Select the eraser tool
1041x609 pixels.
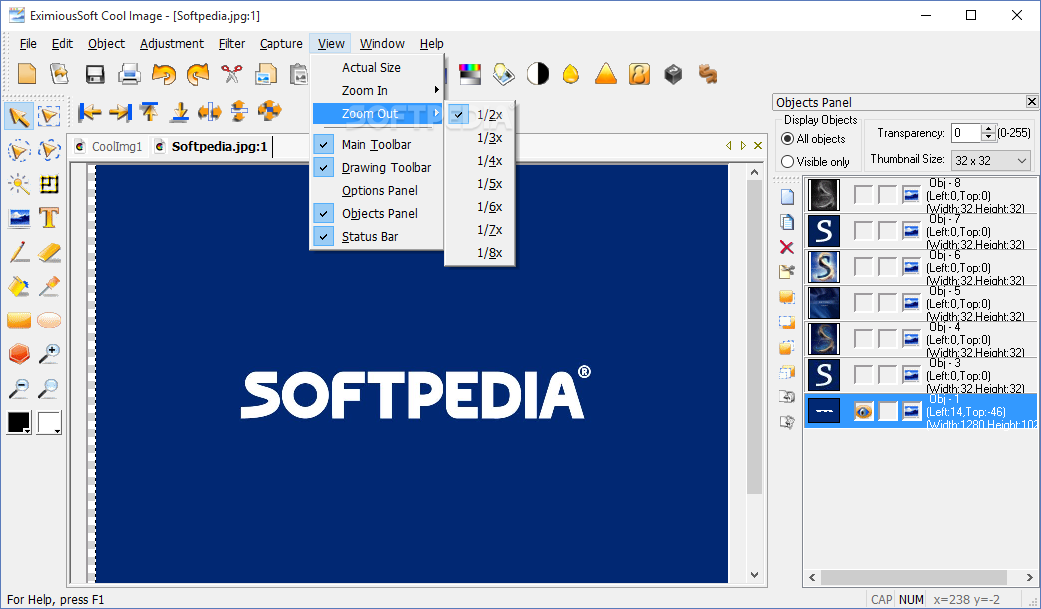click(49, 252)
